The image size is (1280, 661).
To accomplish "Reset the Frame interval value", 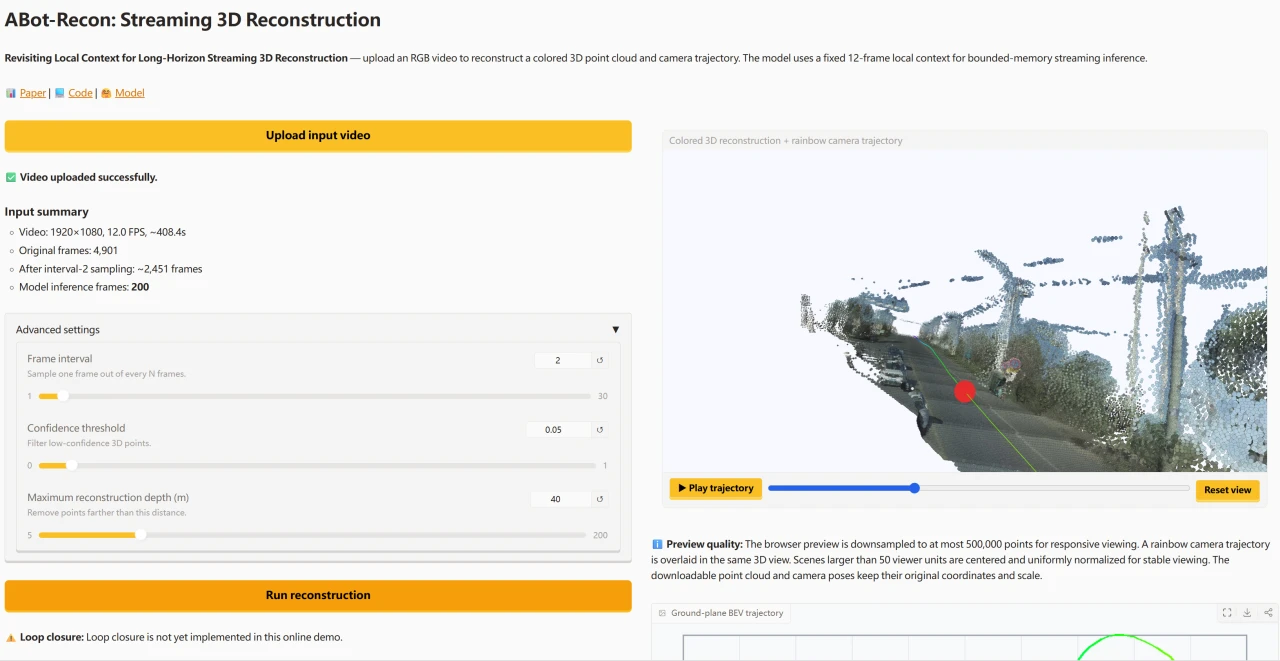I will 600,360.
